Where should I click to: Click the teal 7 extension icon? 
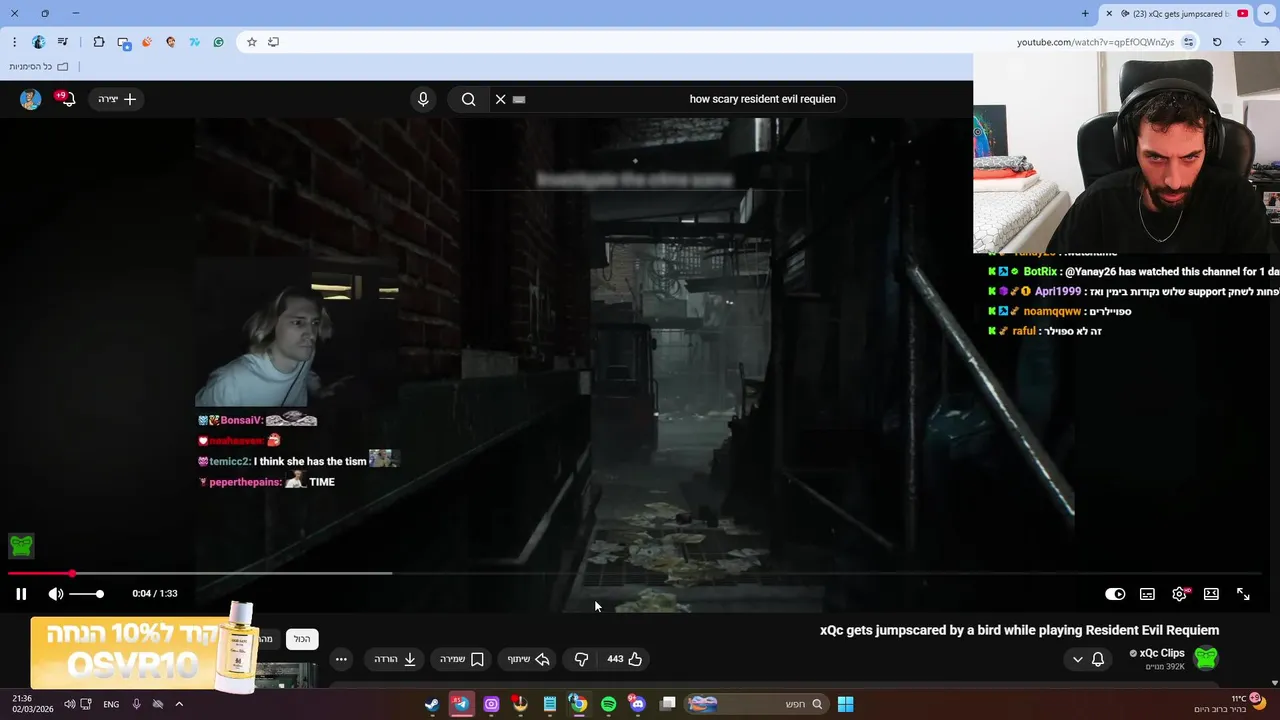tap(195, 42)
